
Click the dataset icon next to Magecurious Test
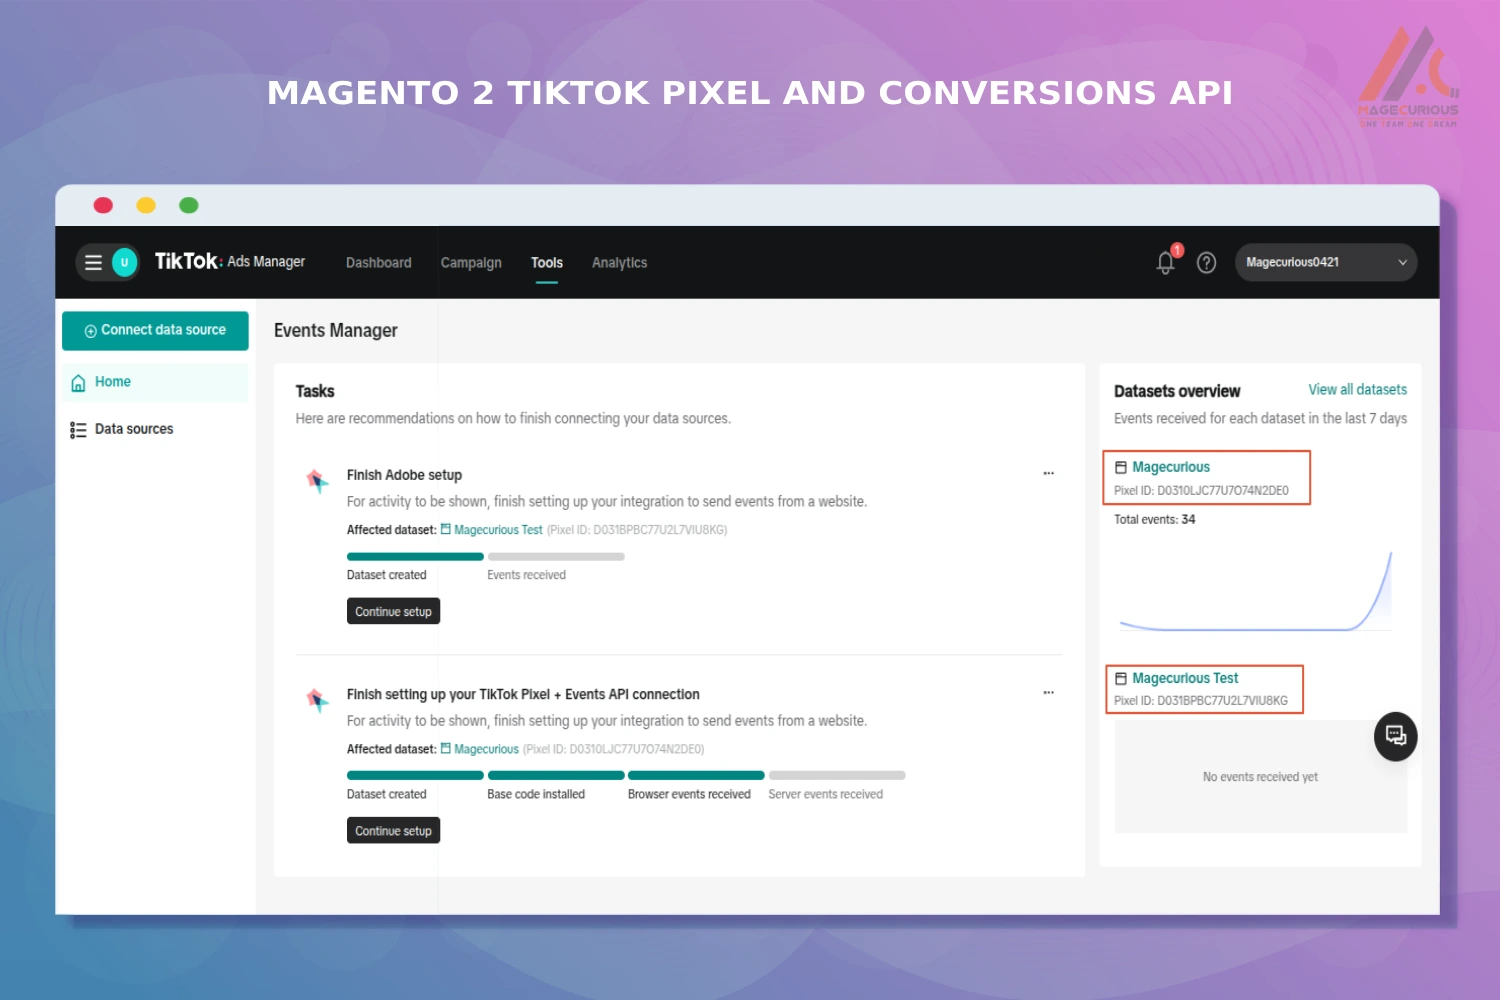pyautogui.click(x=1121, y=678)
